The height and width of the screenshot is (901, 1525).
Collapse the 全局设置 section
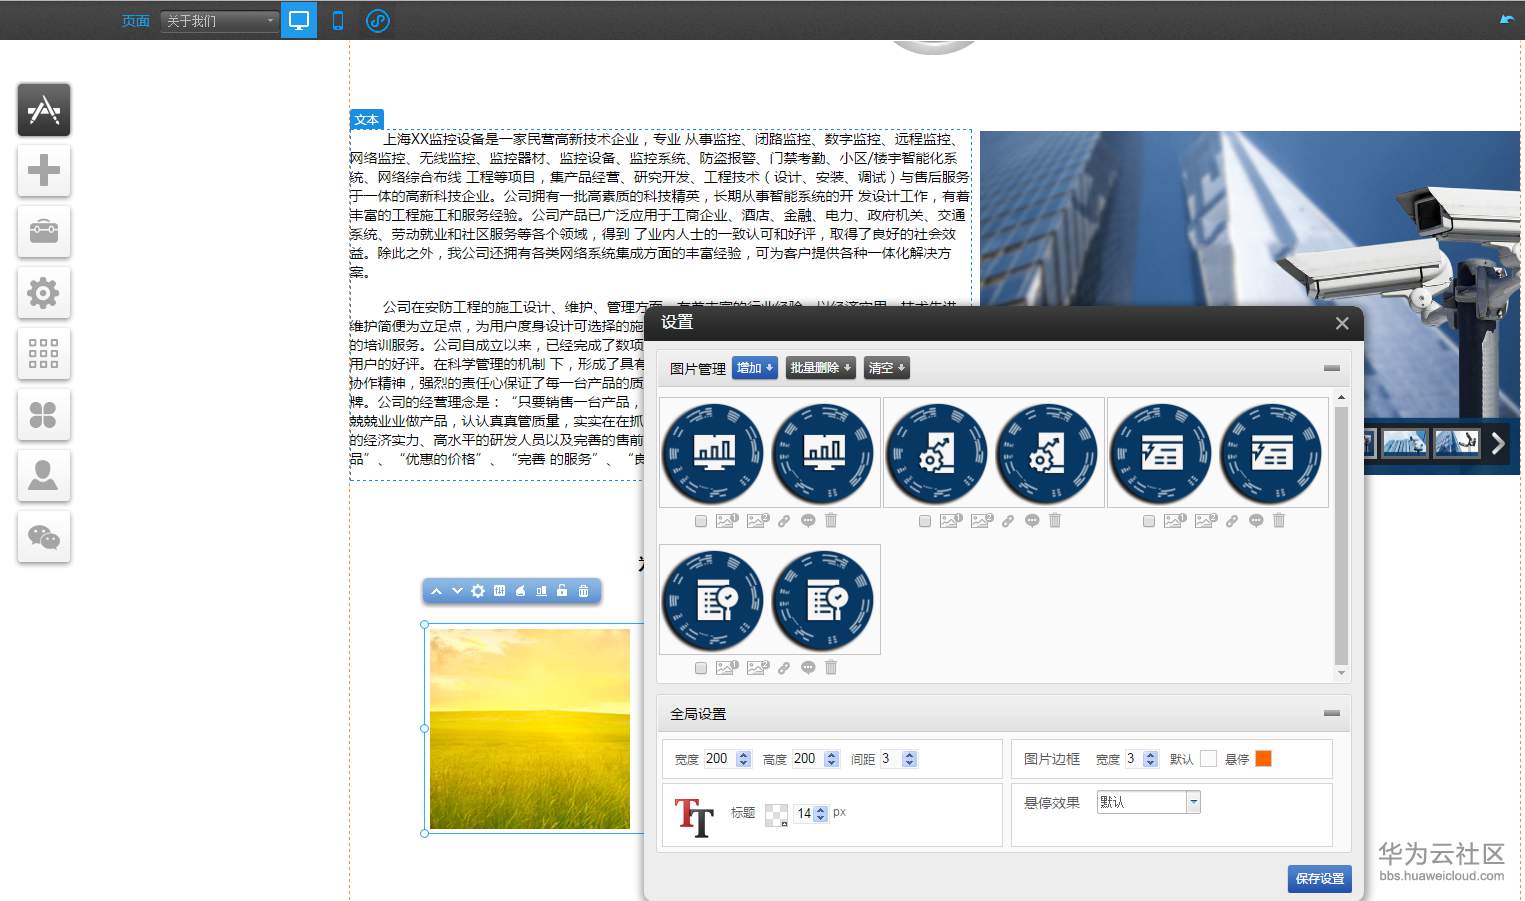click(1331, 713)
